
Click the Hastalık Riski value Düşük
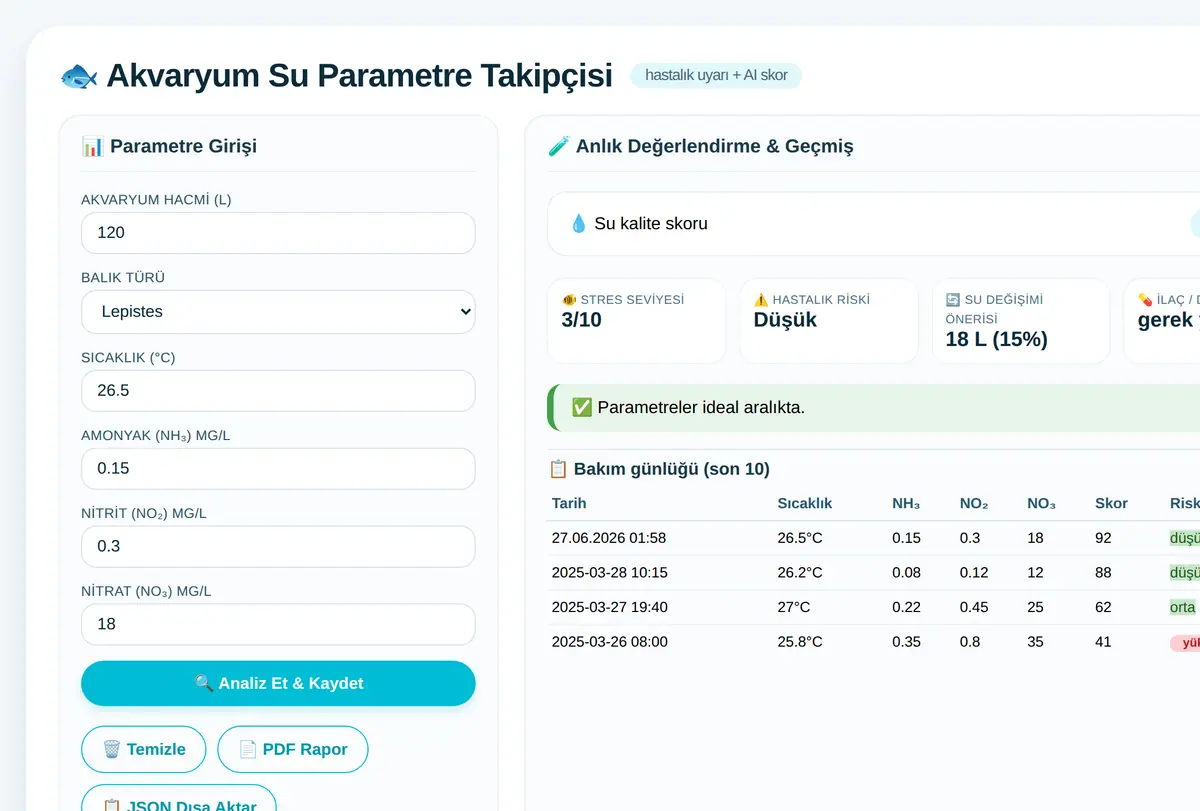[785, 320]
